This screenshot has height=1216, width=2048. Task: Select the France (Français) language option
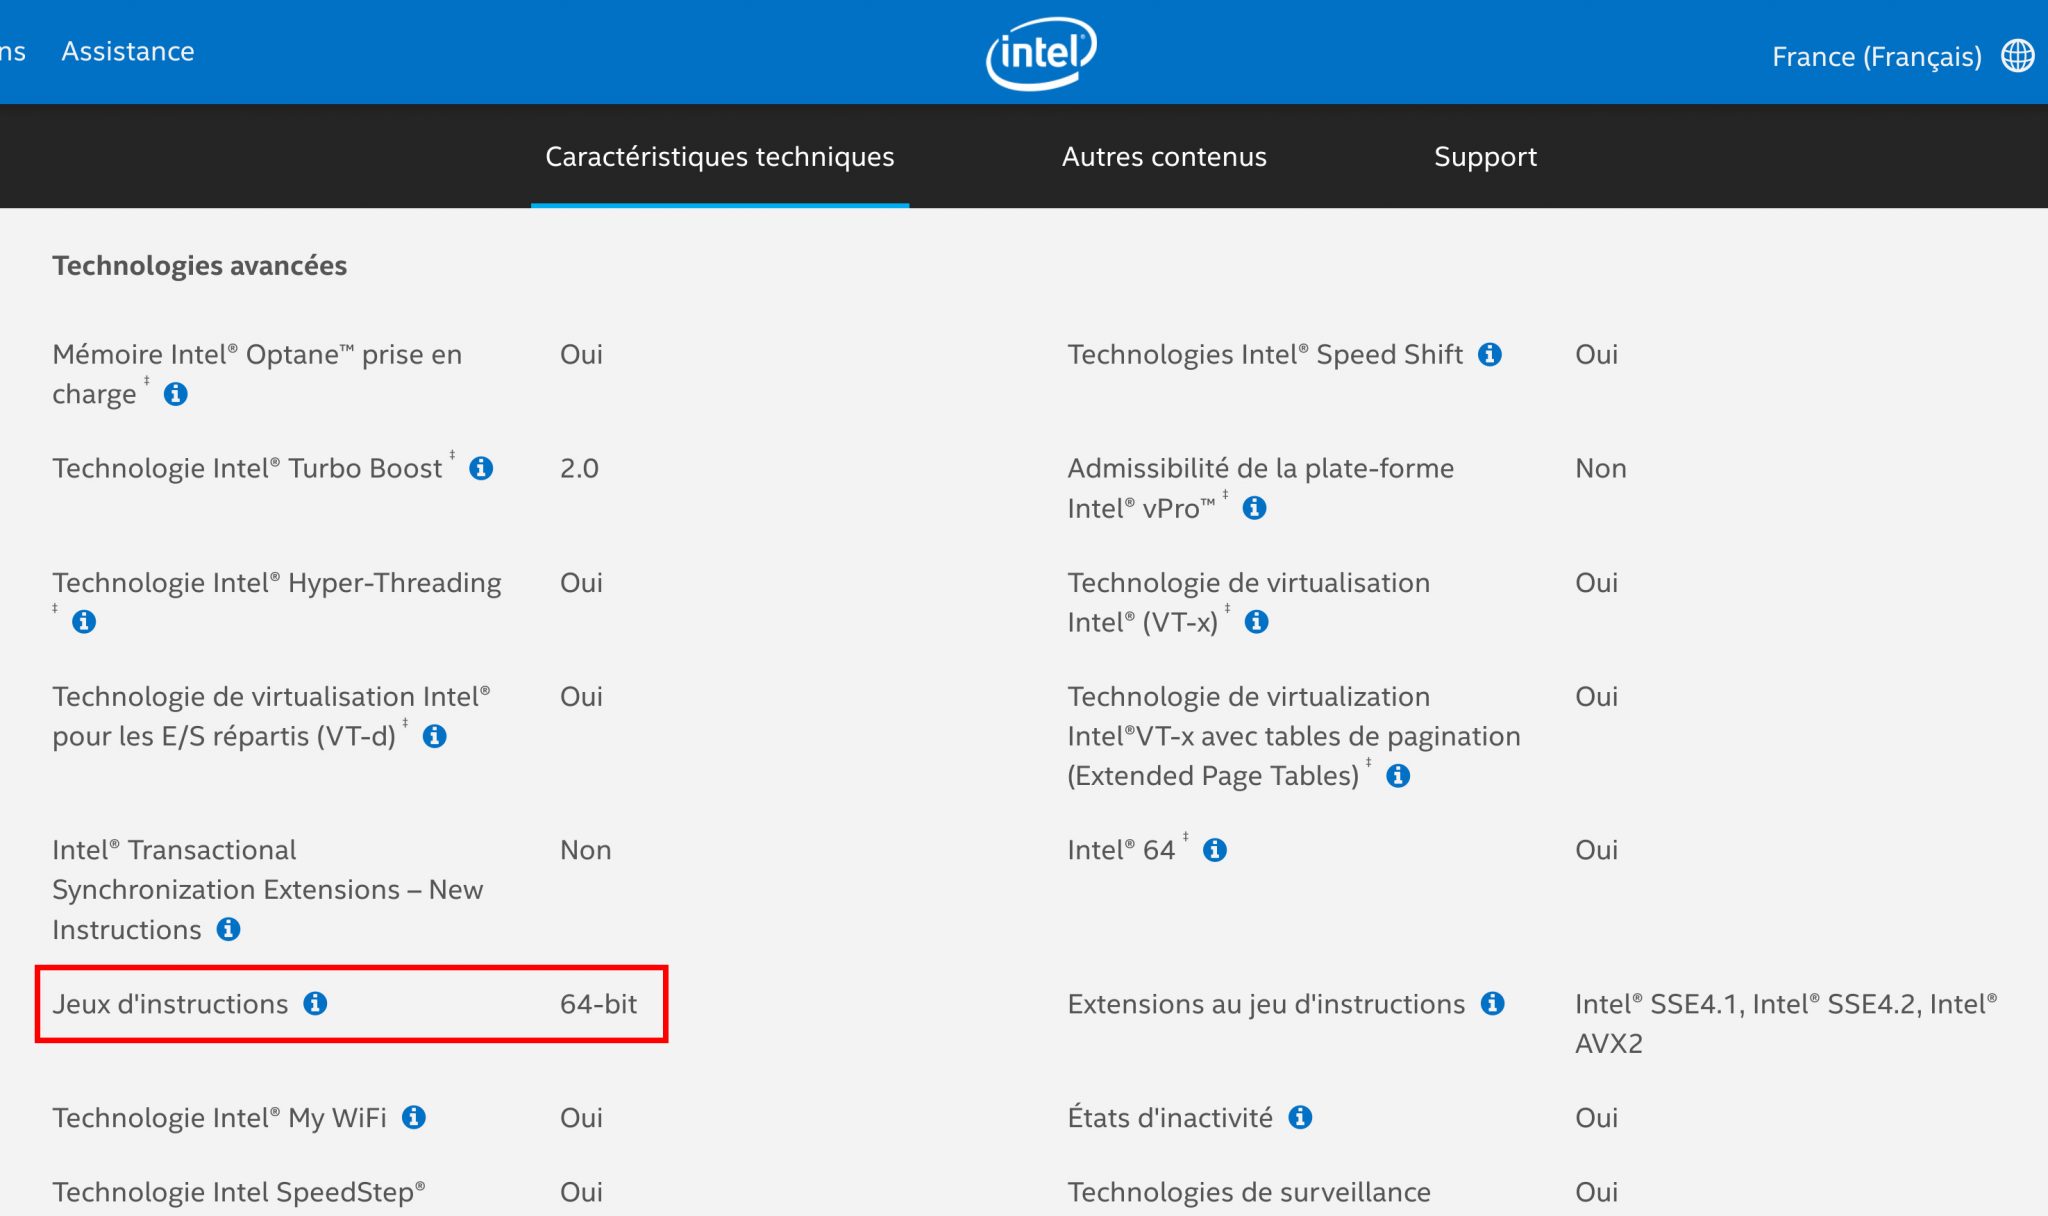(x=1875, y=56)
